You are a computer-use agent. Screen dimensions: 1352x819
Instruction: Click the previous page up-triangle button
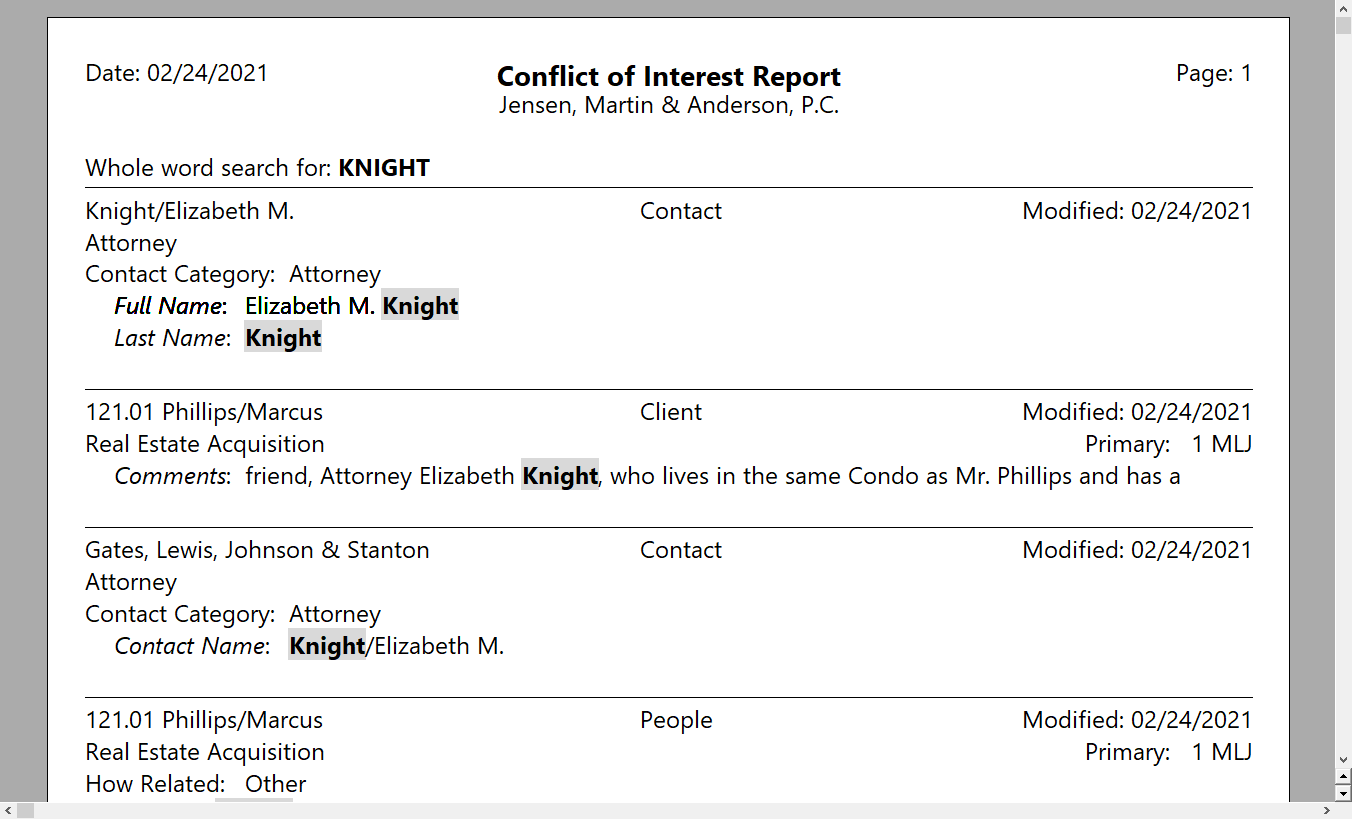point(1343,777)
